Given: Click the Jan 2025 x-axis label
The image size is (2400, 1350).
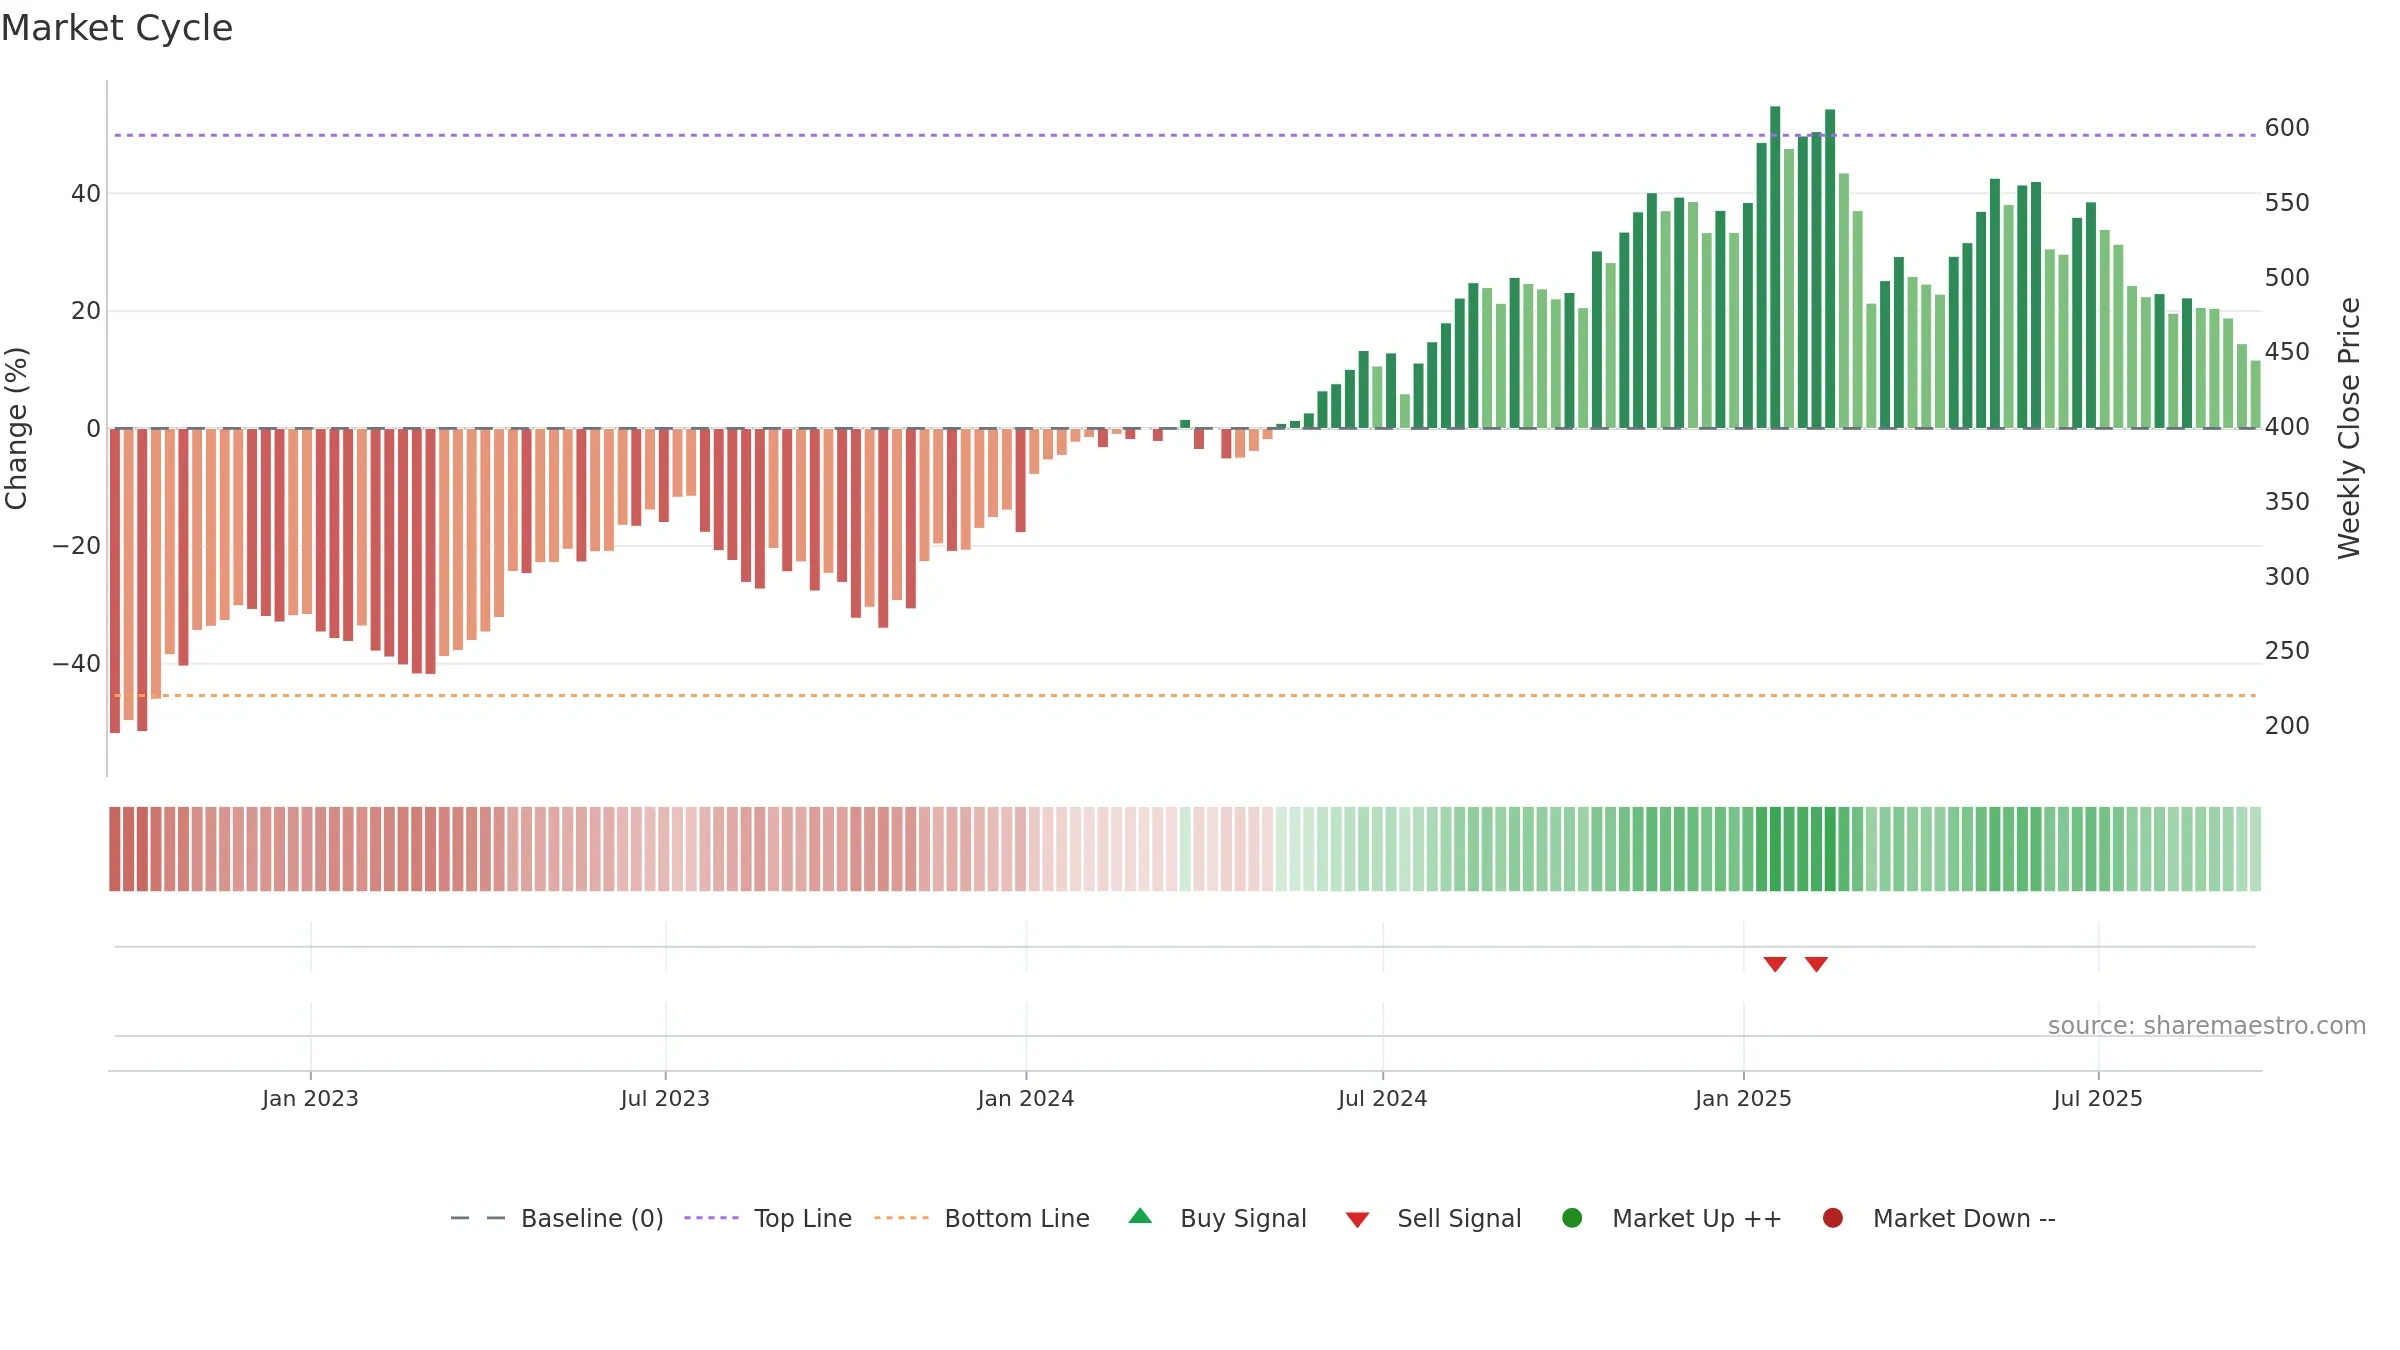Looking at the screenshot, I should tap(1743, 1099).
